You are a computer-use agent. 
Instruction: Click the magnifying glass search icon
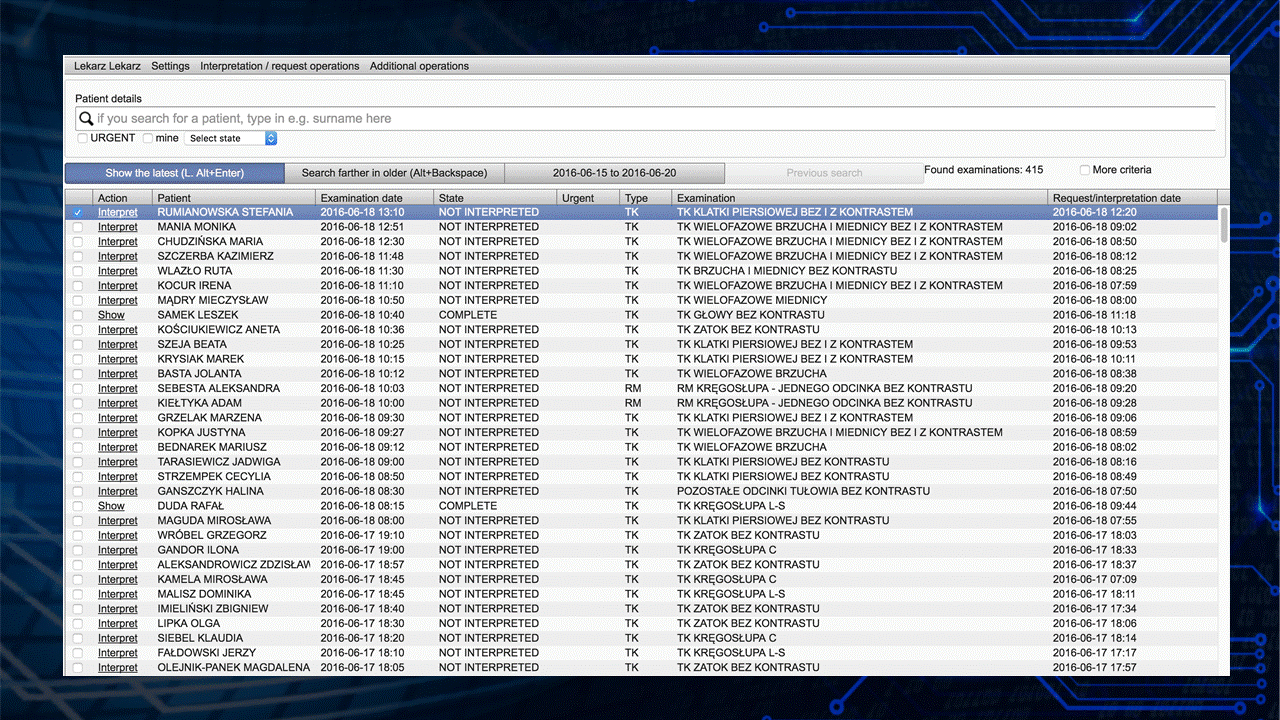(86, 118)
